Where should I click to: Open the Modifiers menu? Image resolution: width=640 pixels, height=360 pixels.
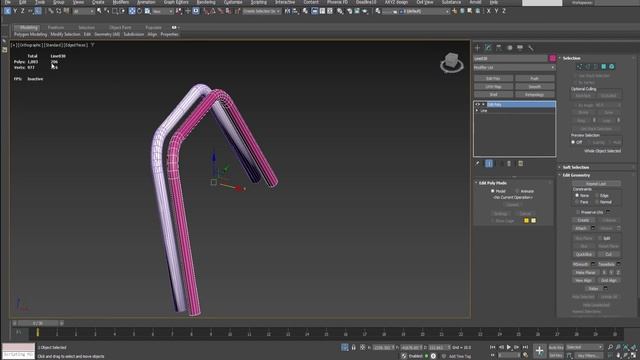(121, 2)
